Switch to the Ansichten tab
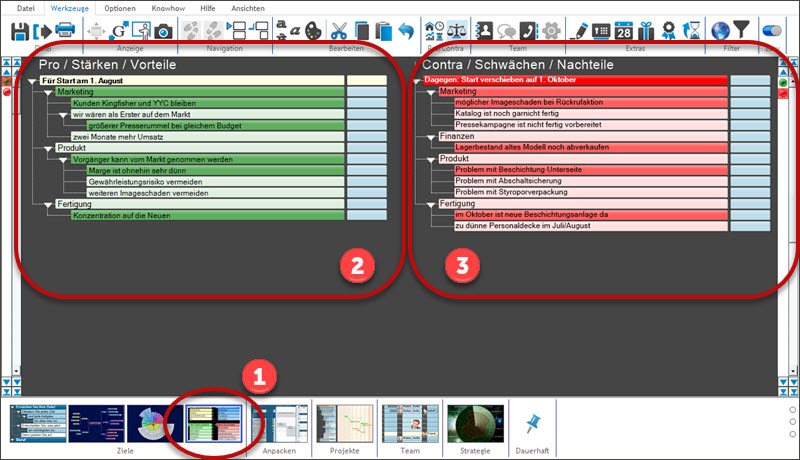 pyautogui.click(x=248, y=7)
